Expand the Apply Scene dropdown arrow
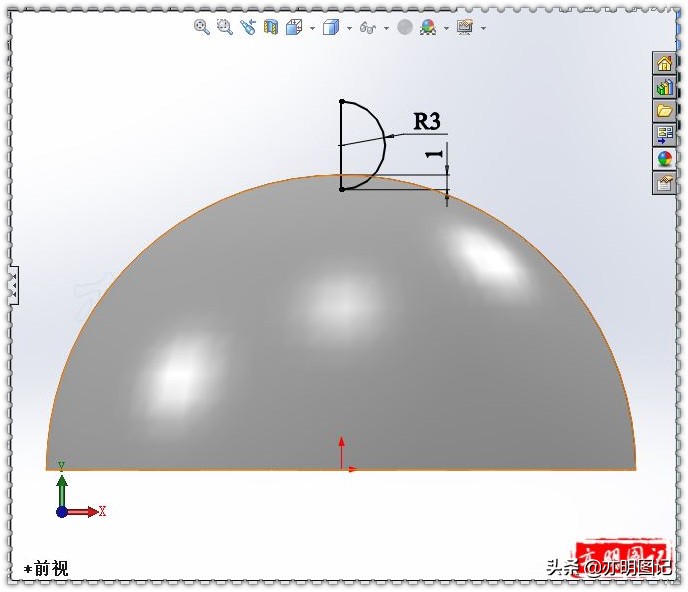The width and height of the screenshot is (688, 592). click(x=447, y=29)
